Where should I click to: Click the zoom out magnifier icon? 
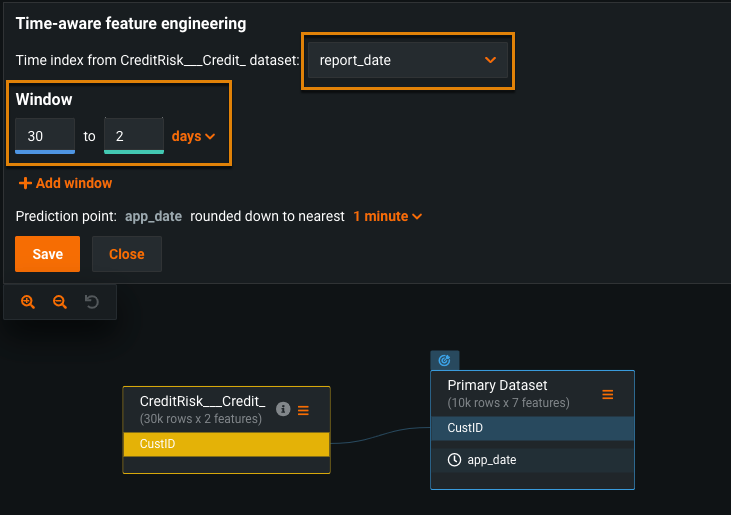tap(60, 301)
